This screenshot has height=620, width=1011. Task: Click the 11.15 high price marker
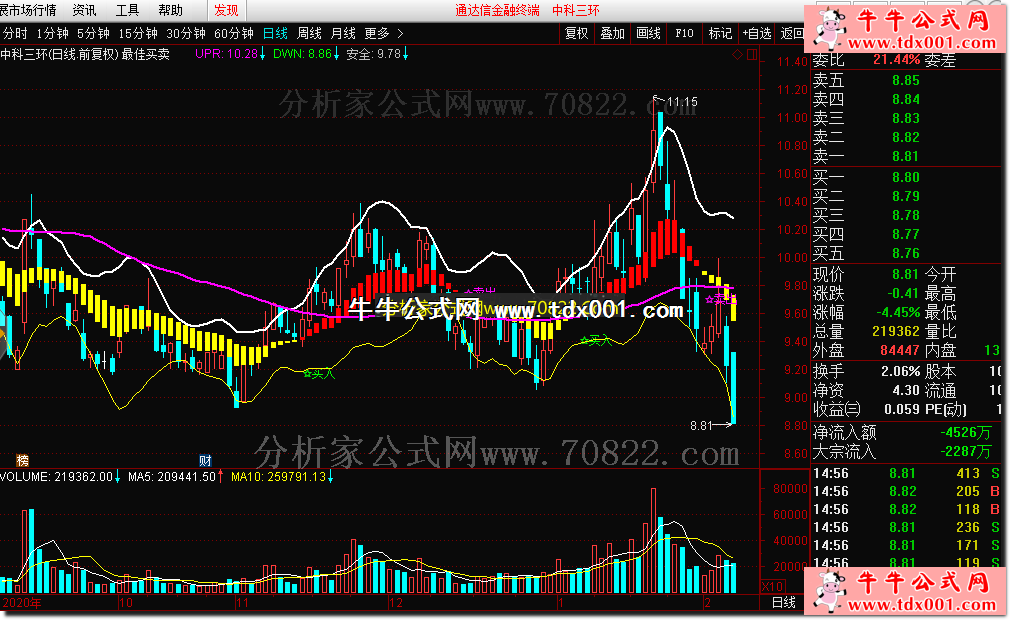tap(682, 102)
